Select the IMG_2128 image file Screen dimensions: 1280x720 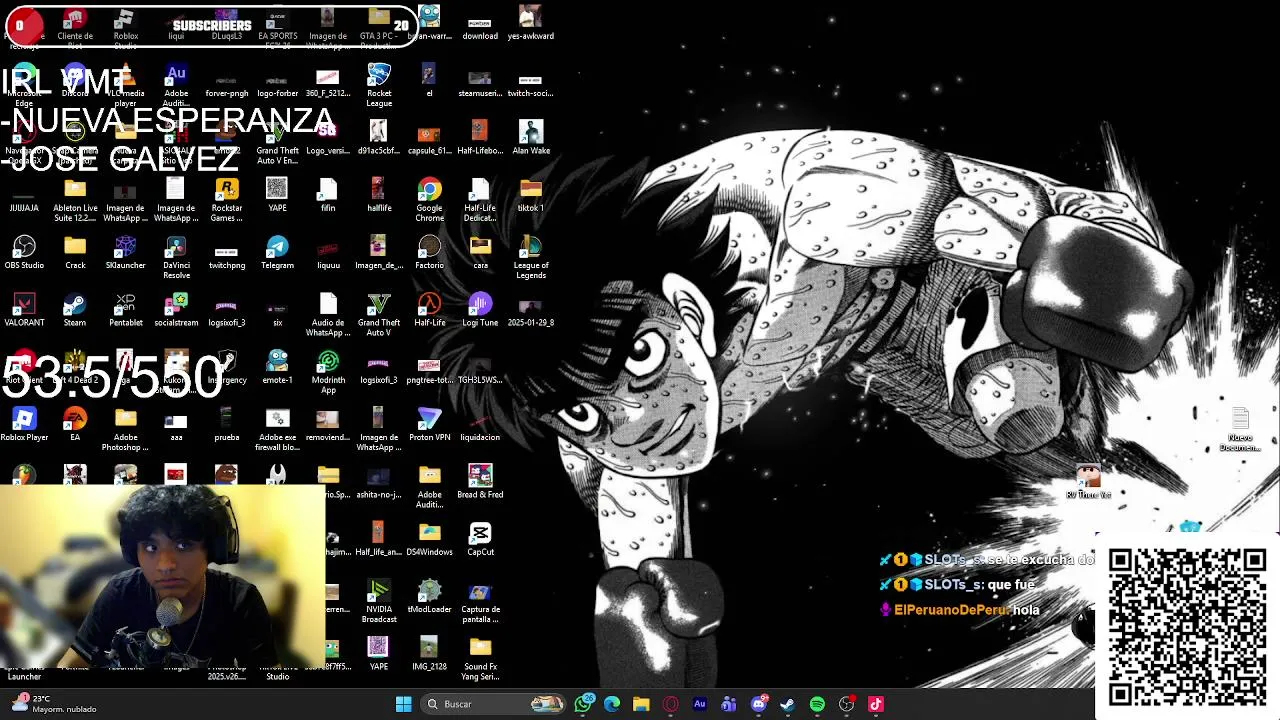429,653
